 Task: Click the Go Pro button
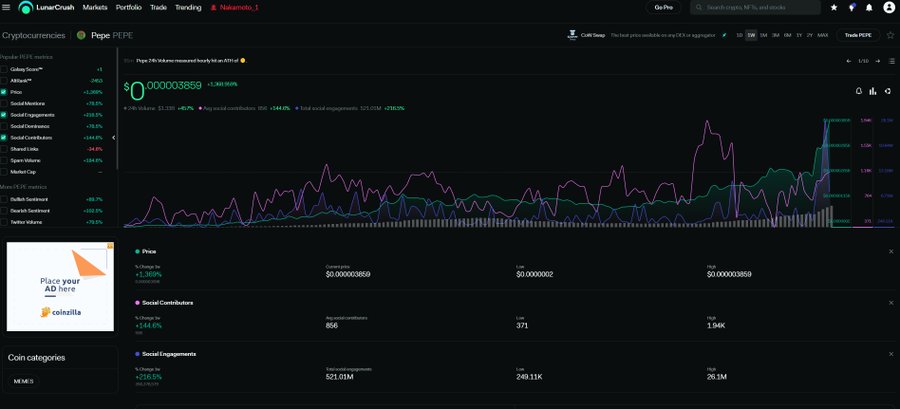click(664, 7)
